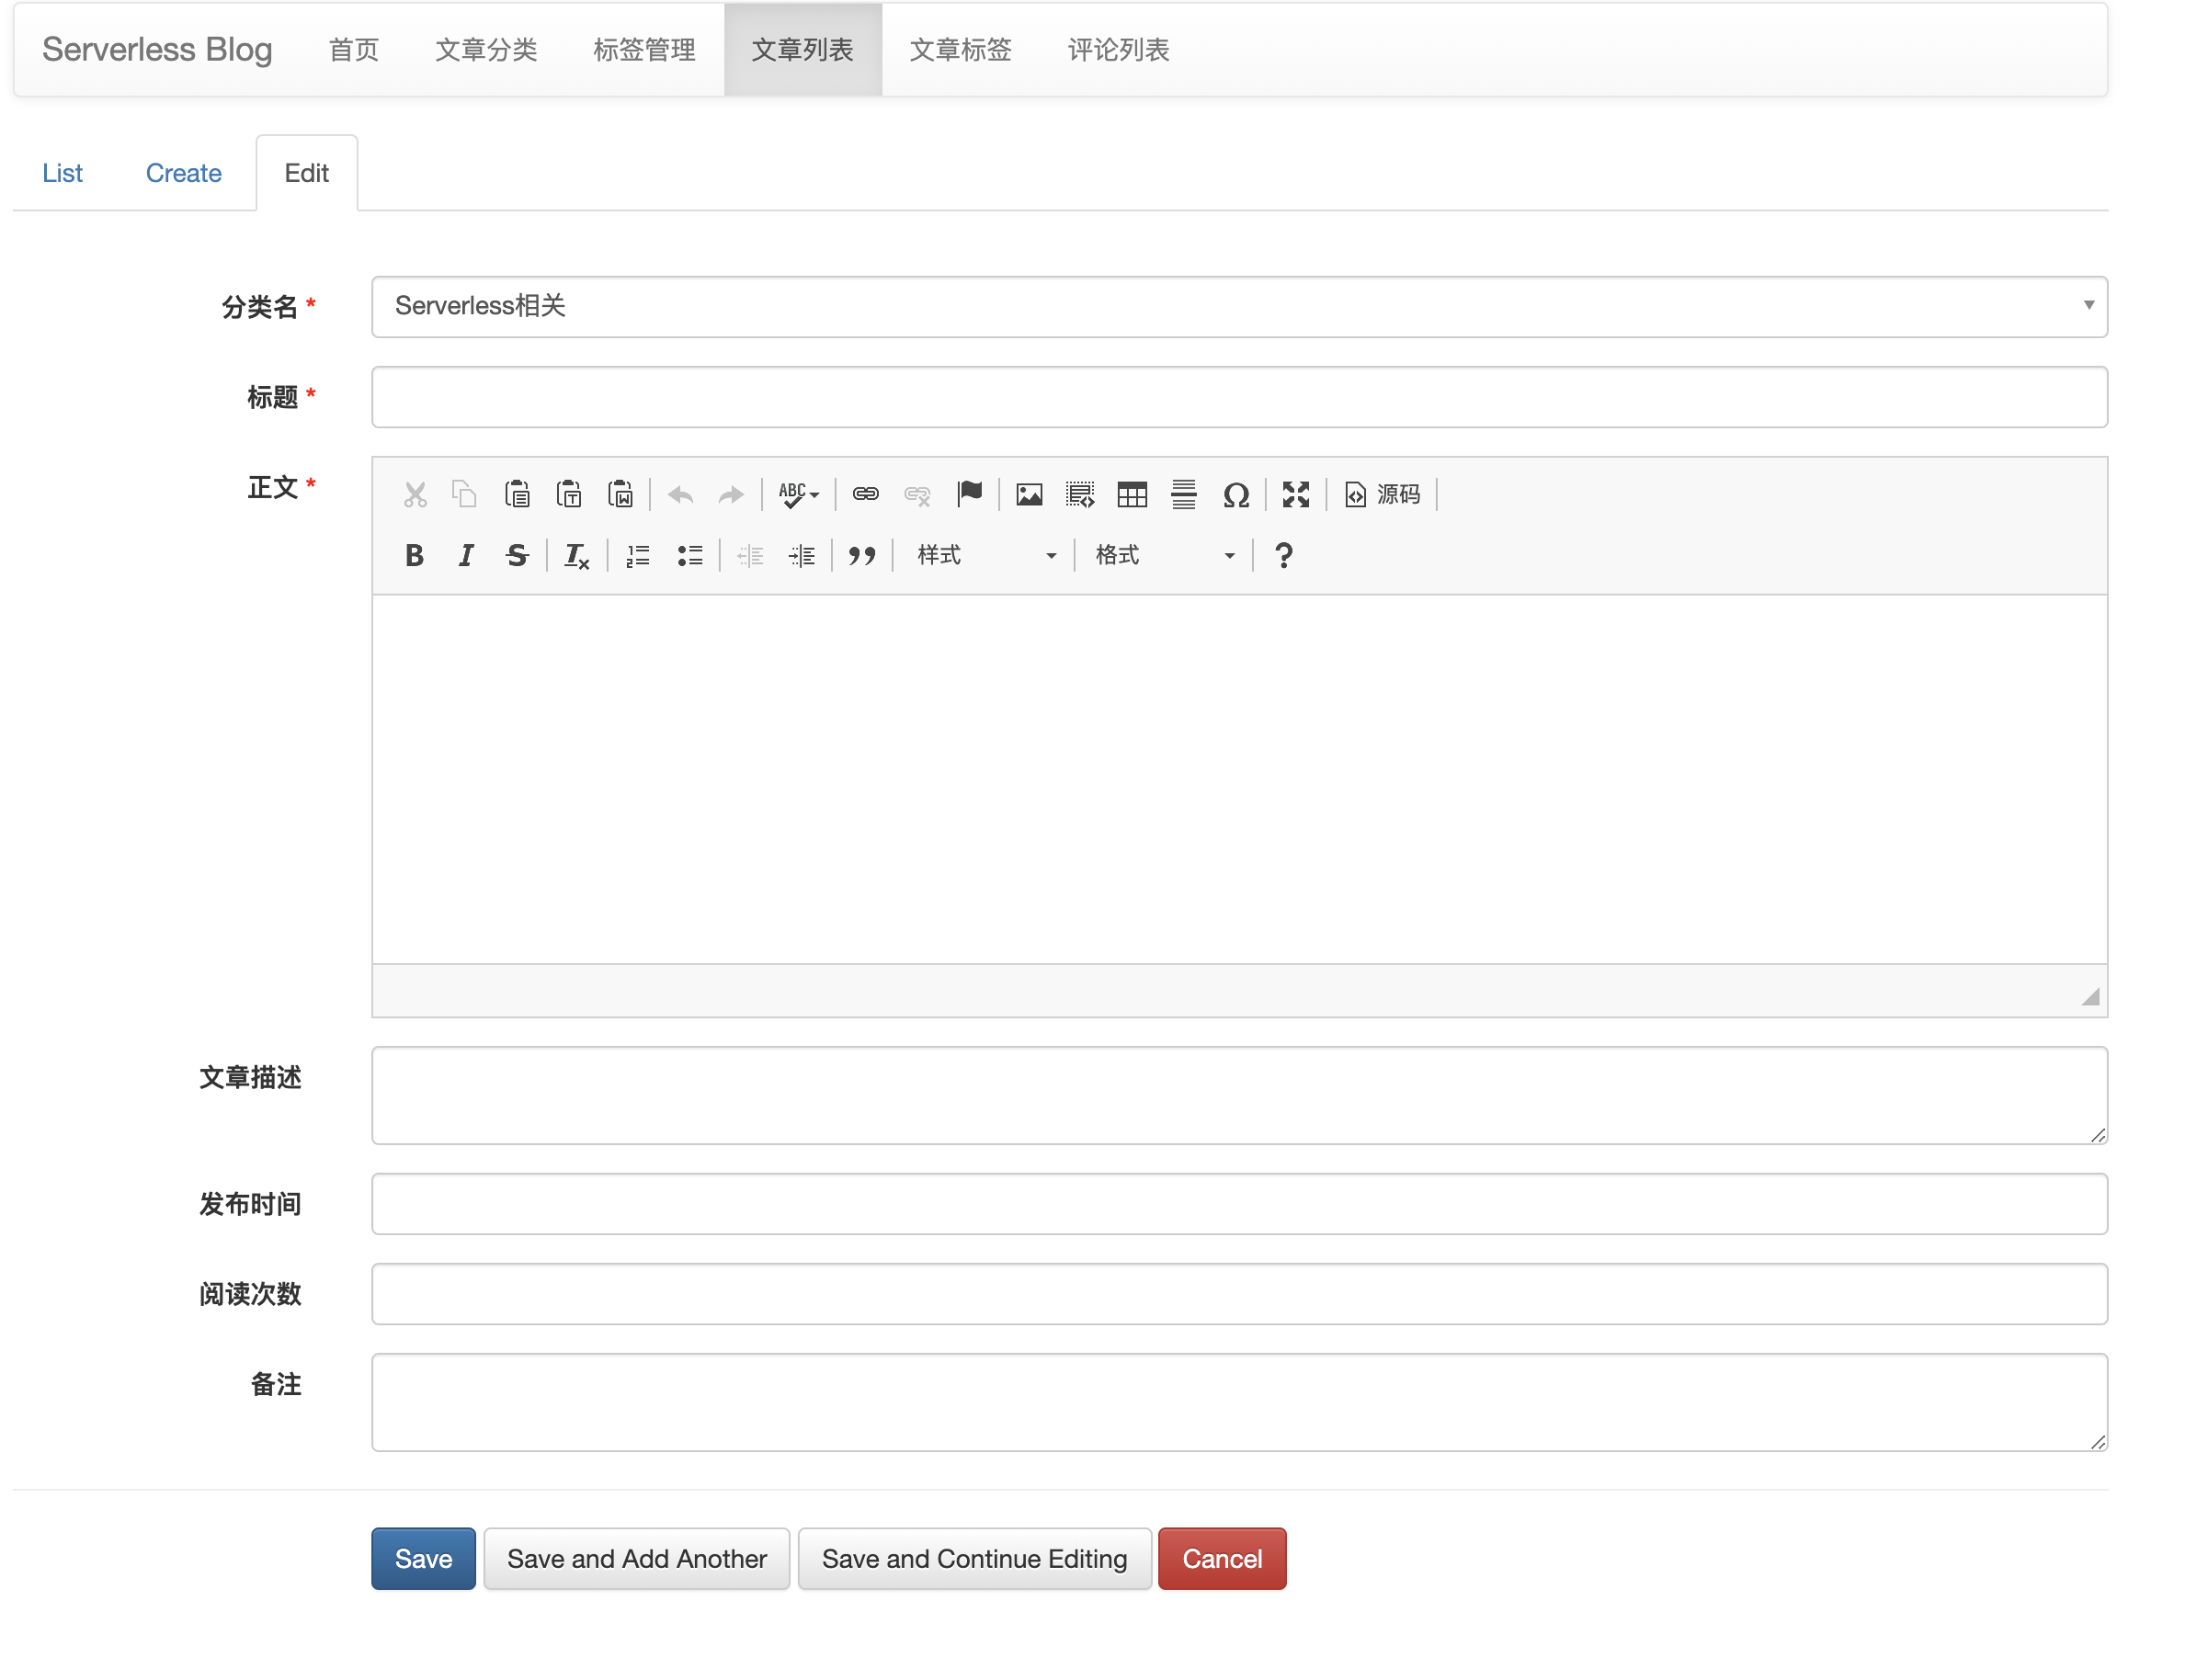Click inside the 正文 editor body
The width and height of the screenshot is (2197, 1680).
pyautogui.click(x=1239, y=779)
